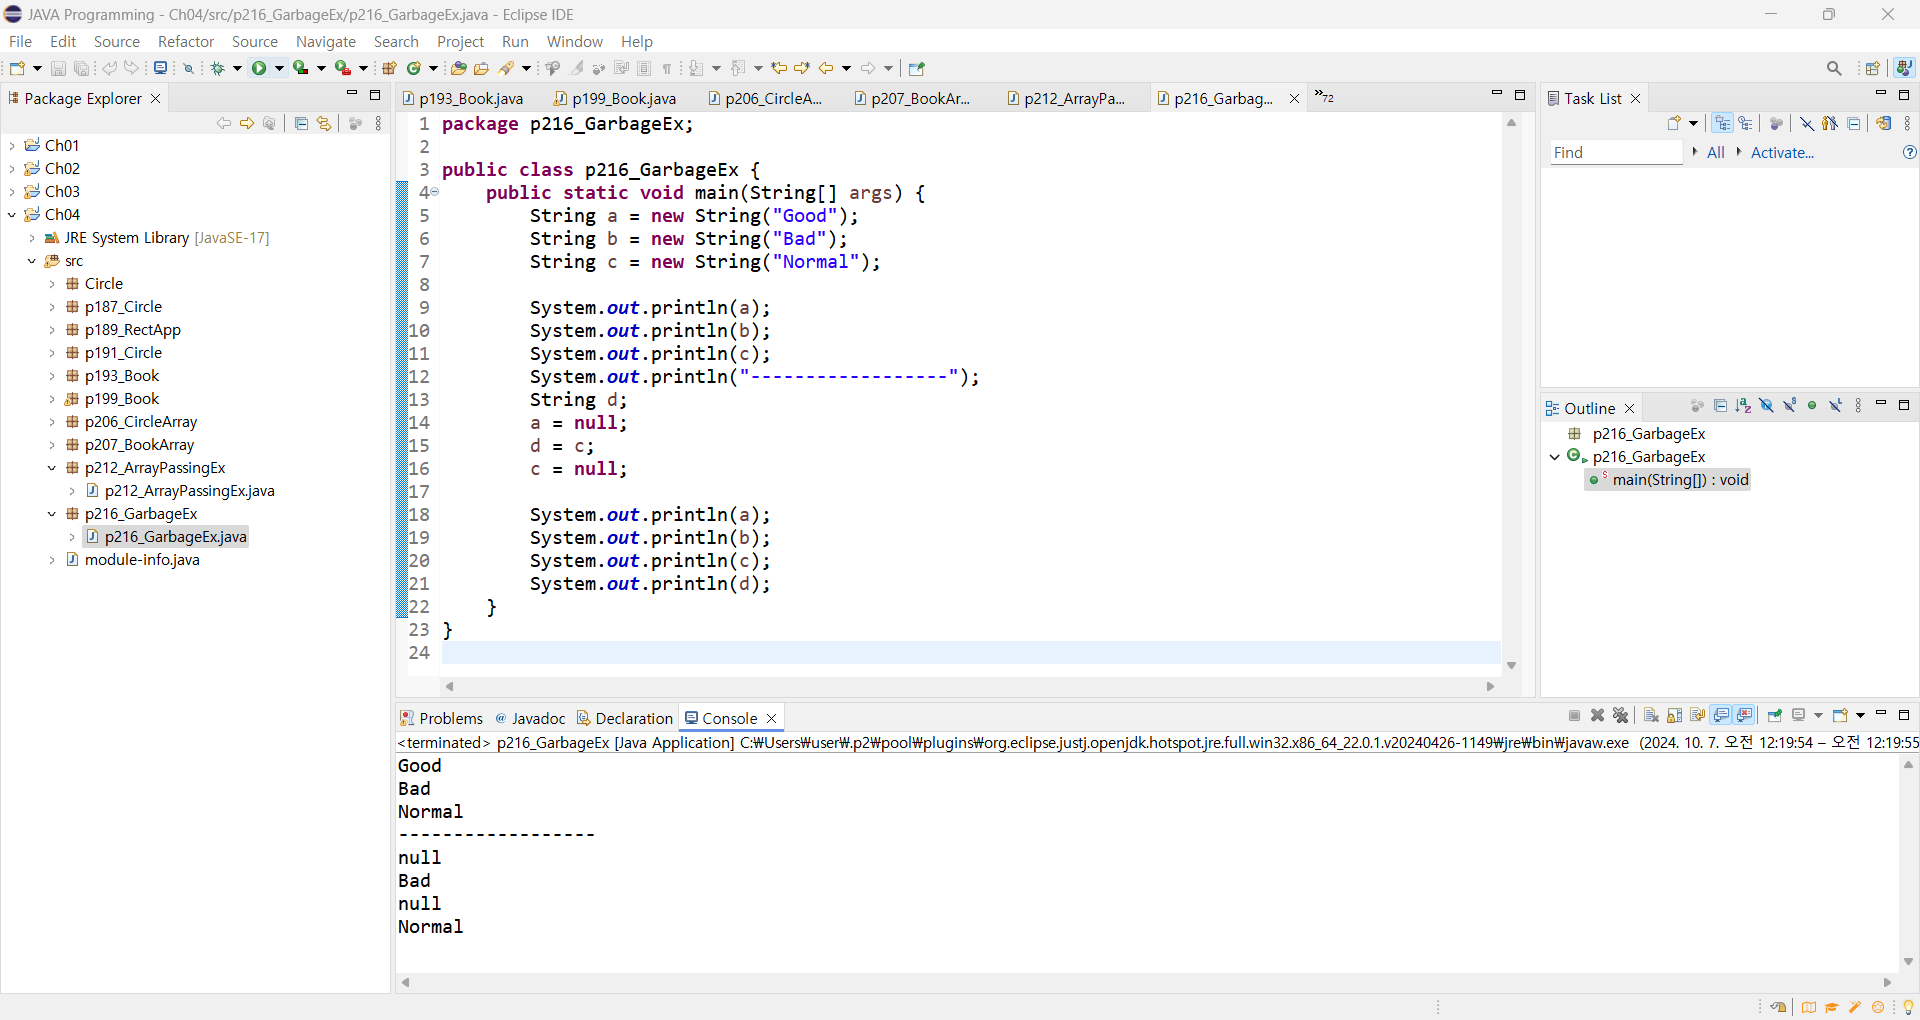
Task: Minimize the Package Explorer view
Action: 352,94
